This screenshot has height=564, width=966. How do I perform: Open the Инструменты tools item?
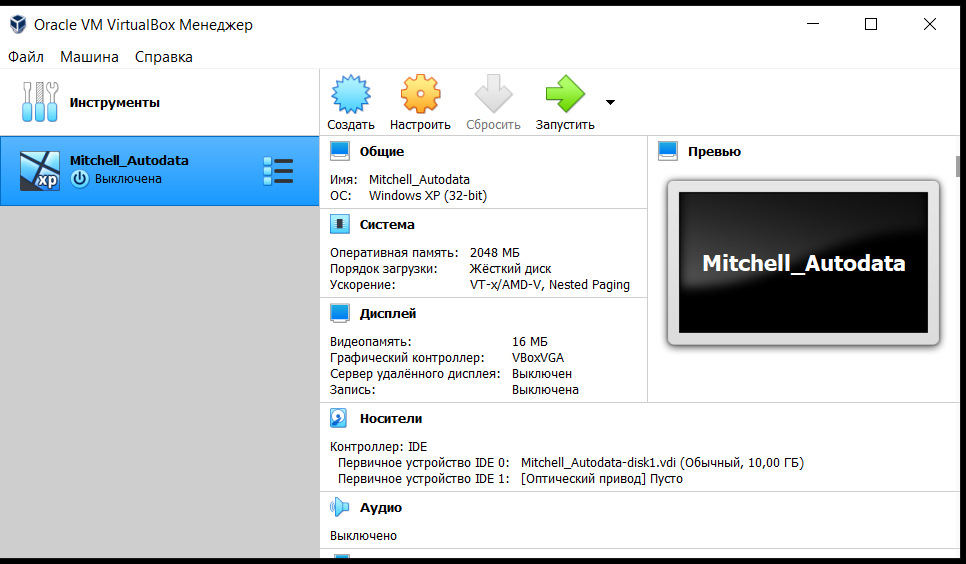[x=160, y=102]
